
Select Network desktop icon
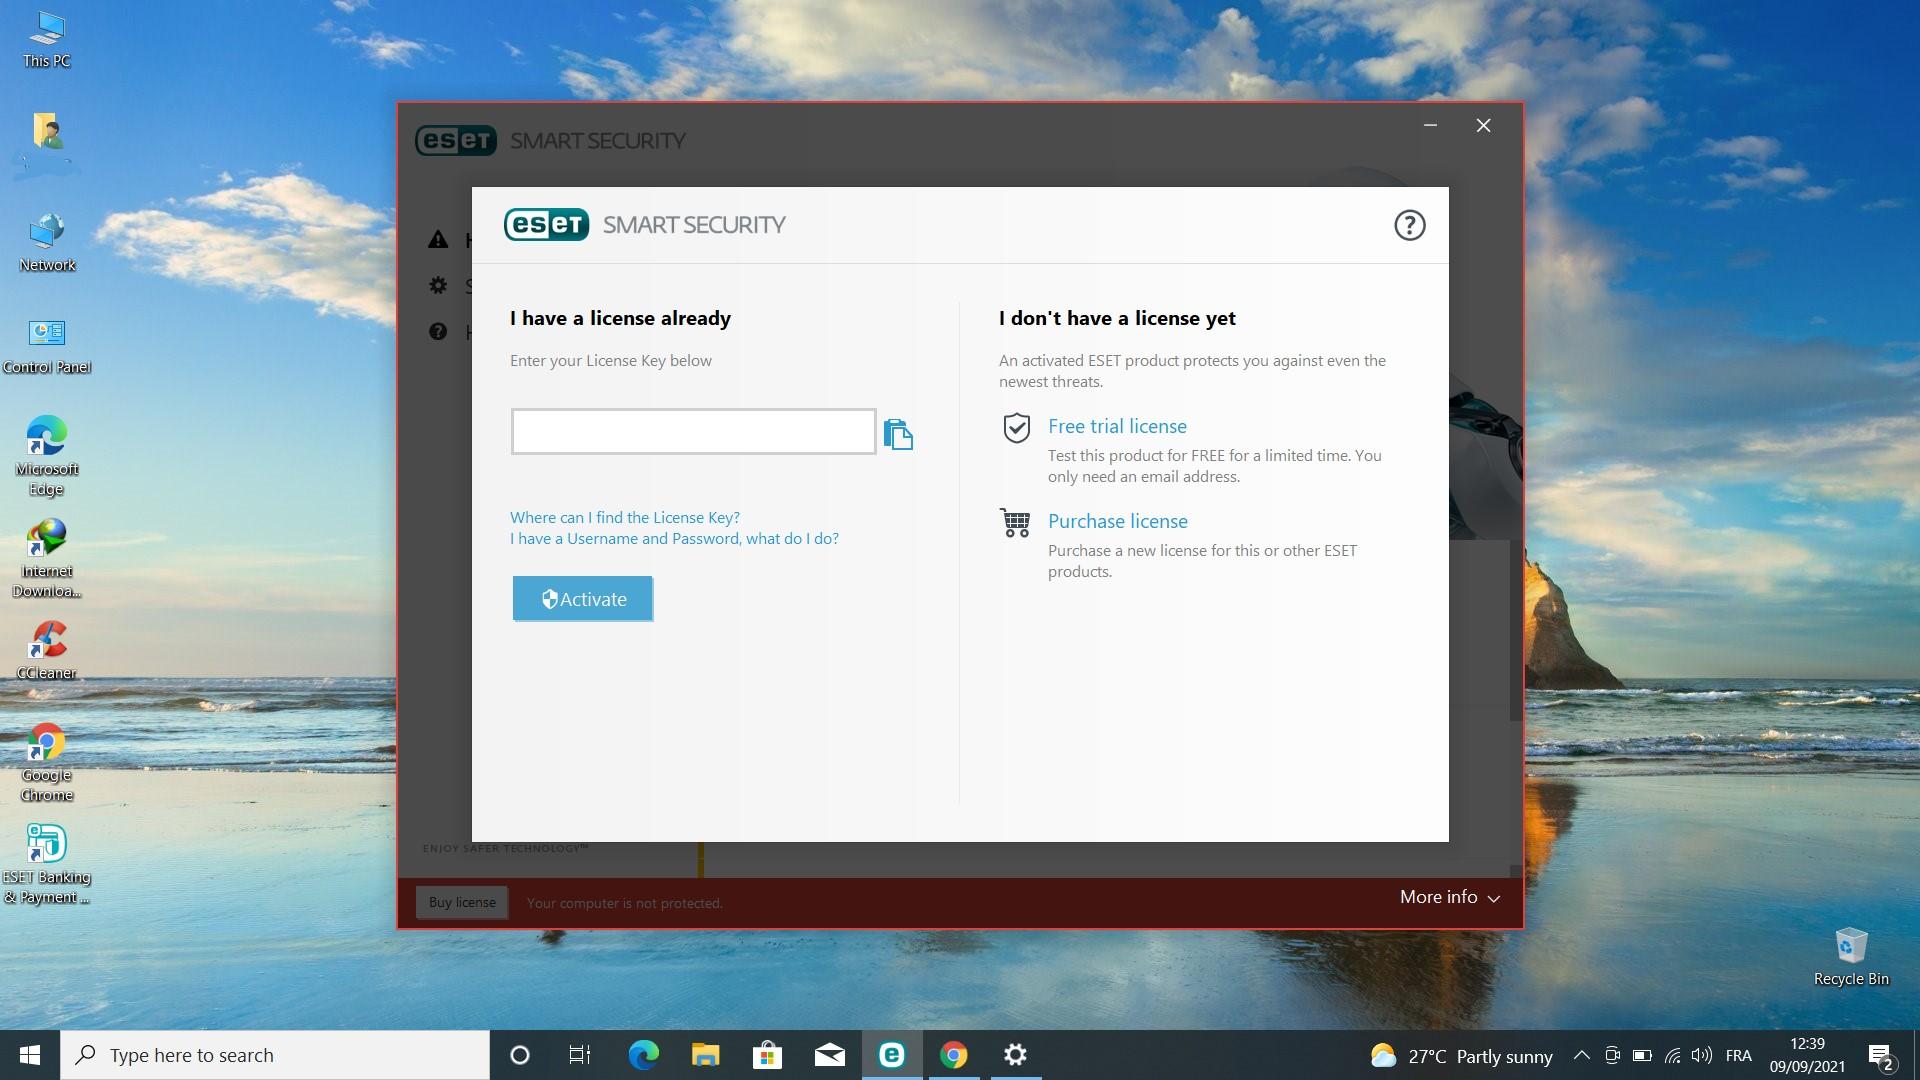coord(47,243)
